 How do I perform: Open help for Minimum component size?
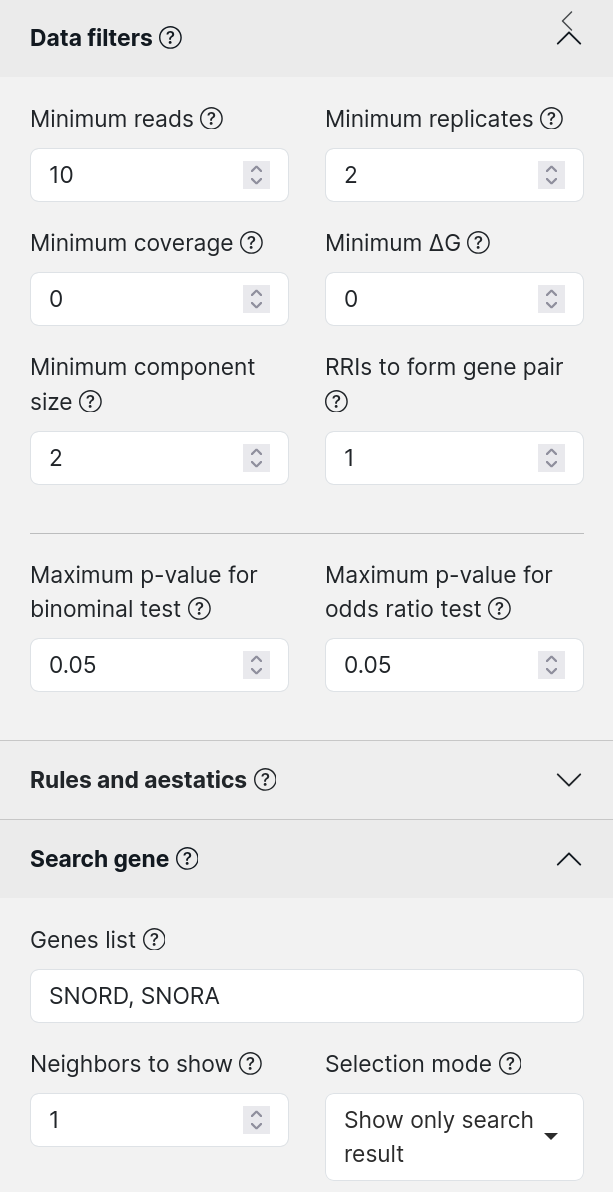coord(91,401)
